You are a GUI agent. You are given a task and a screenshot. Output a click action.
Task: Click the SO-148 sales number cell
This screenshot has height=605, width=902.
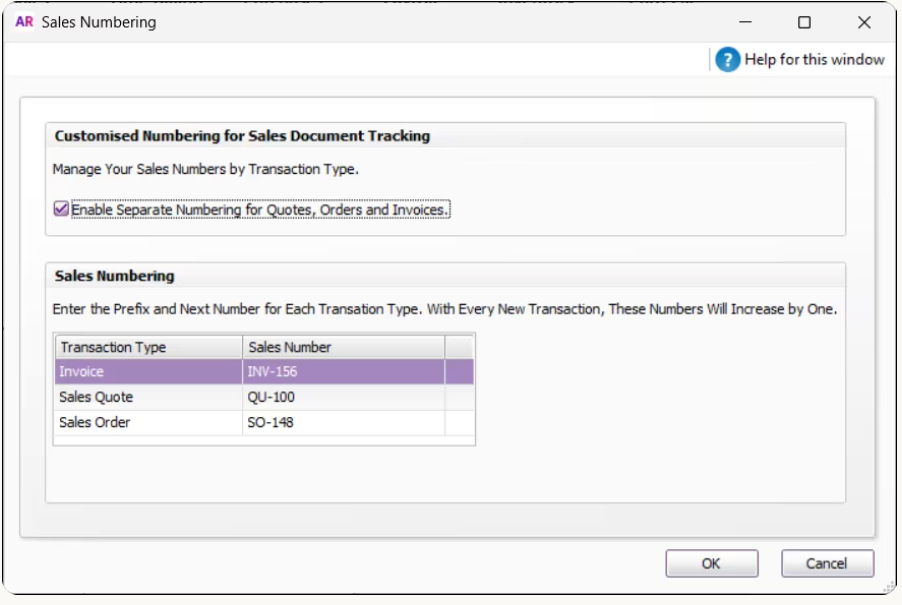[343, 422]
